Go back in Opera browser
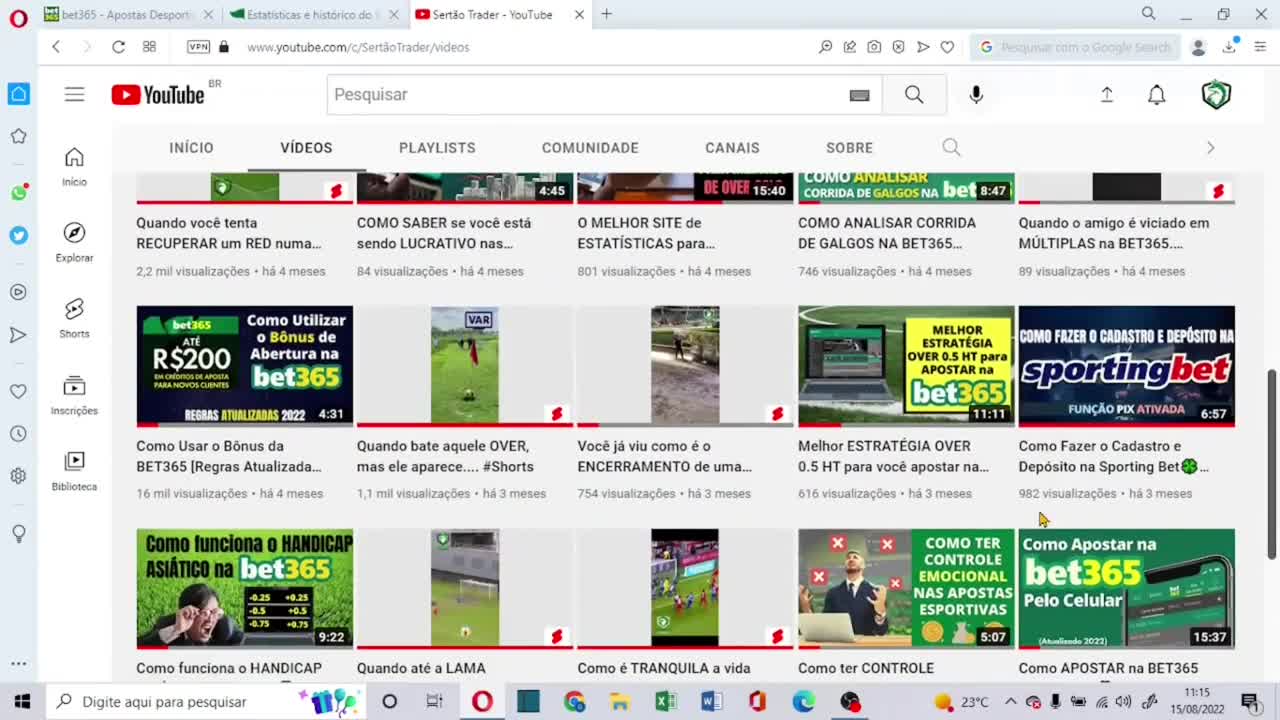Screen dimensions: 1280x720 tap(56, 47)
